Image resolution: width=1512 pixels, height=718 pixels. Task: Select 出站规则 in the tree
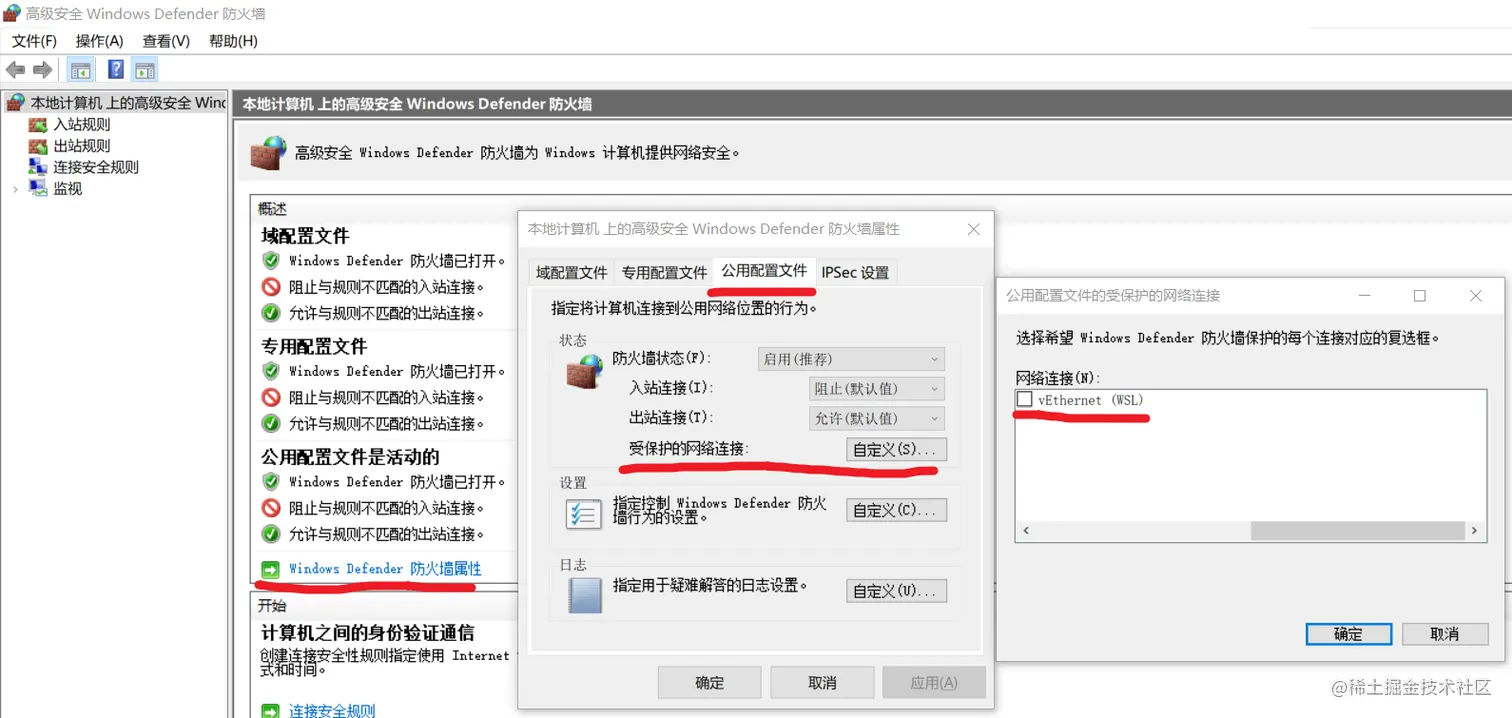click(82, 146)
